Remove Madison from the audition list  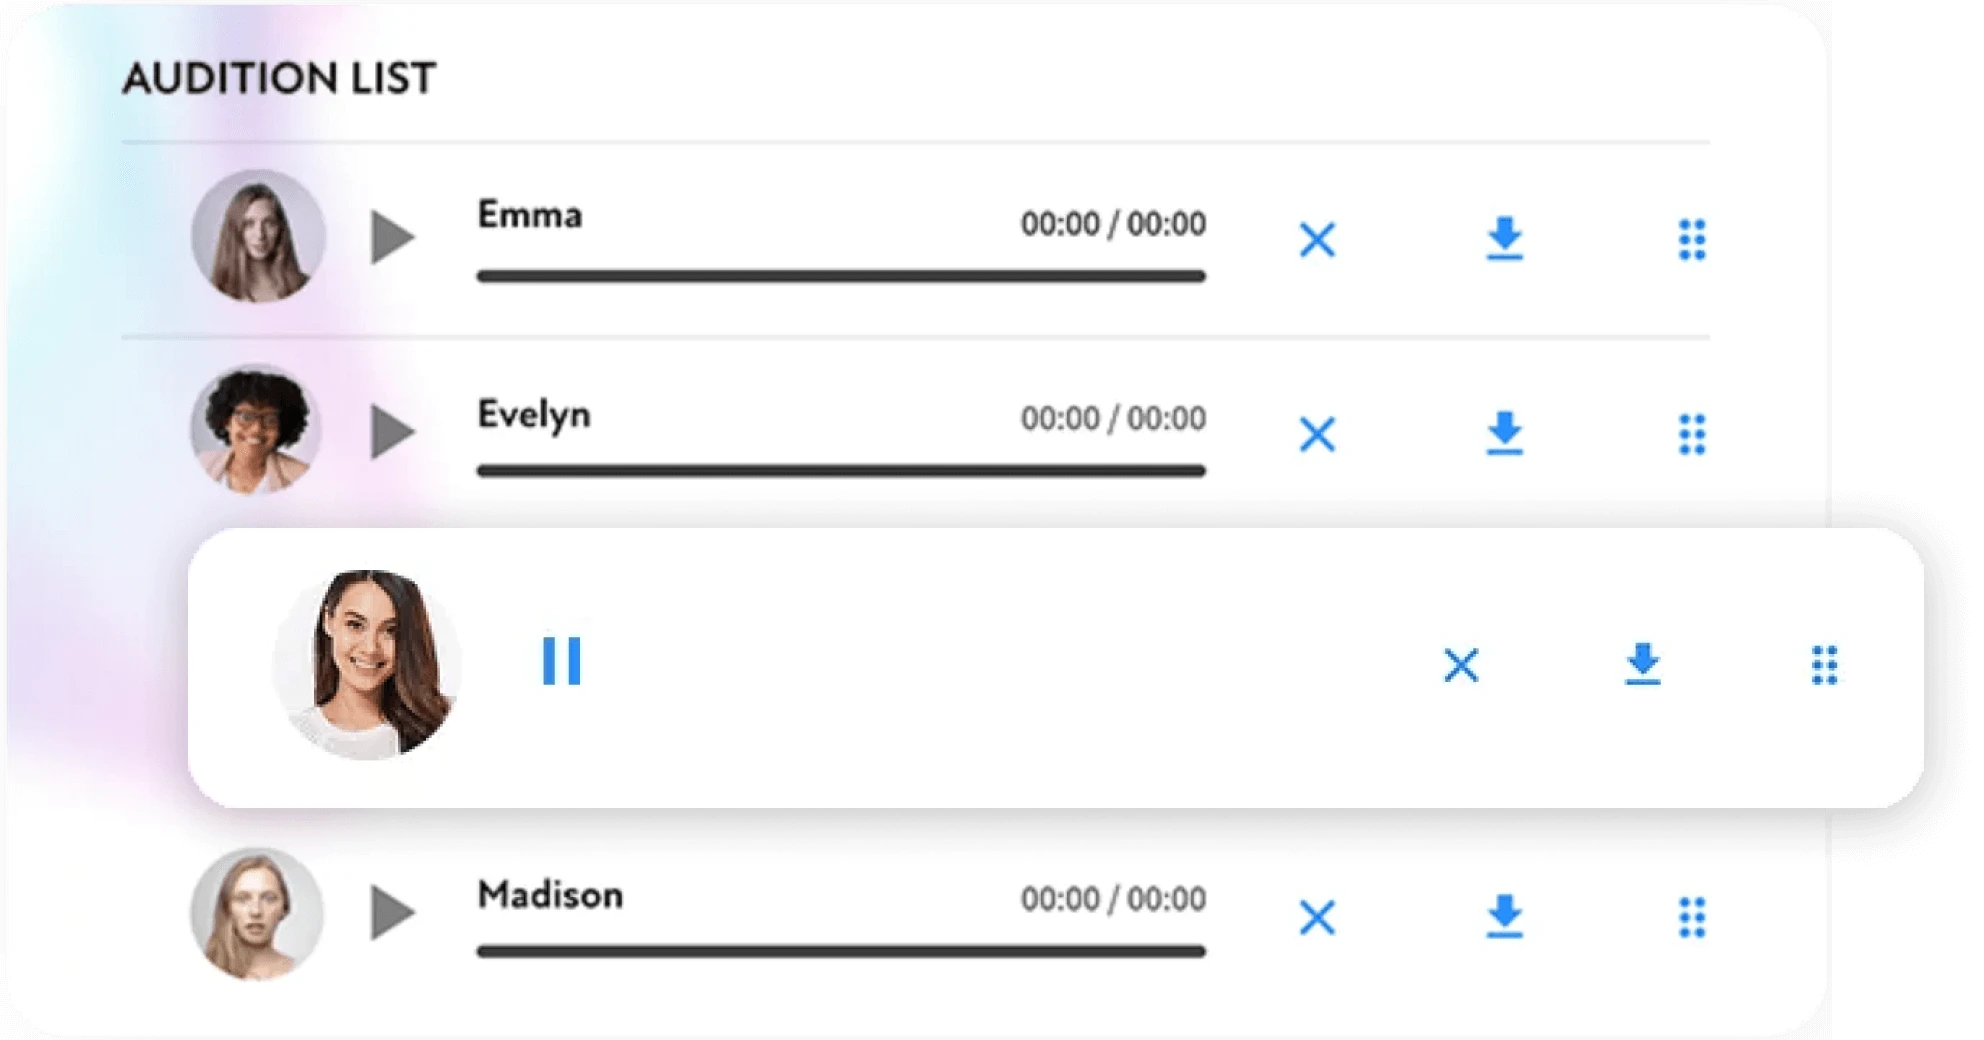click(1317, 917)
